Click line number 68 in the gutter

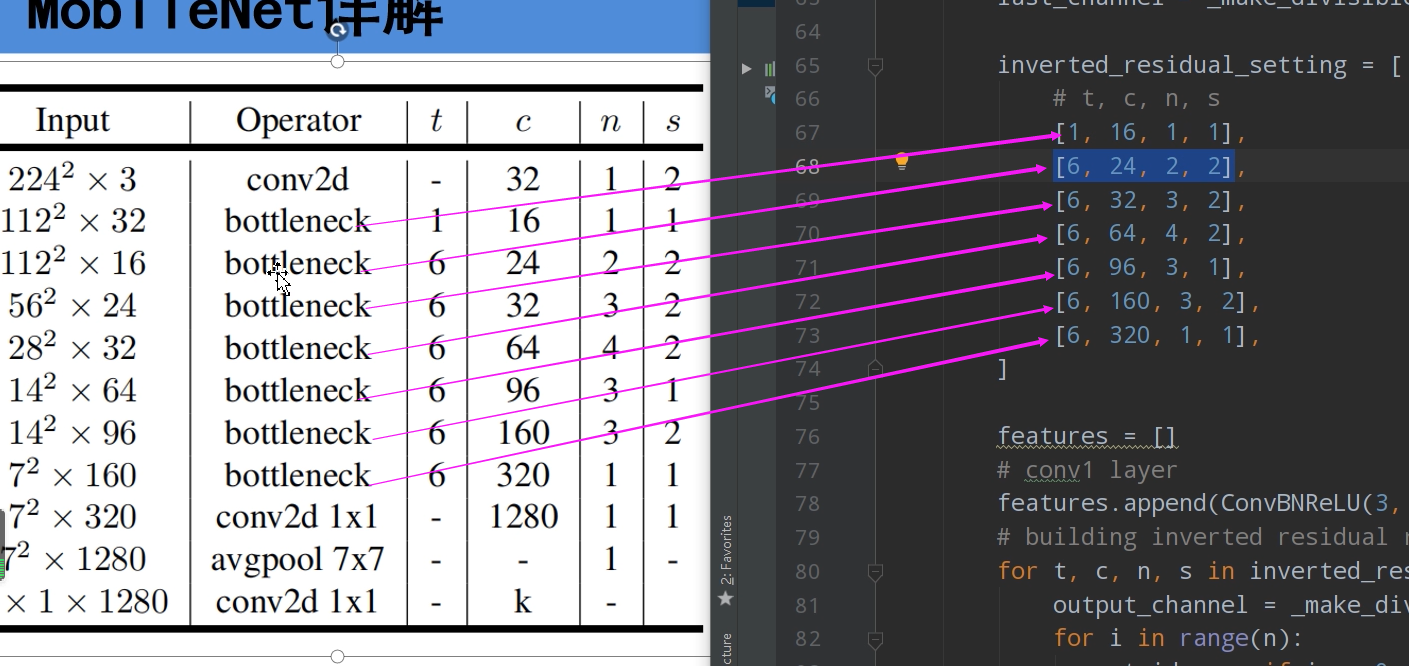point(807,166)
